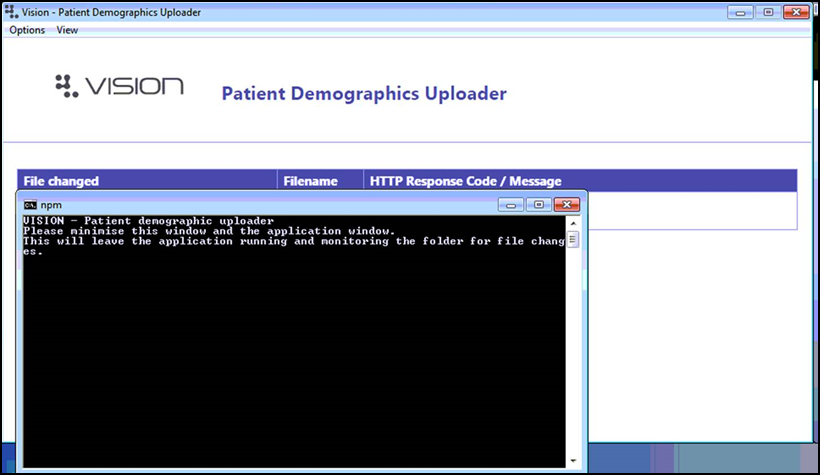Click the console scrollbar up arrow

[x=573, y=223]
